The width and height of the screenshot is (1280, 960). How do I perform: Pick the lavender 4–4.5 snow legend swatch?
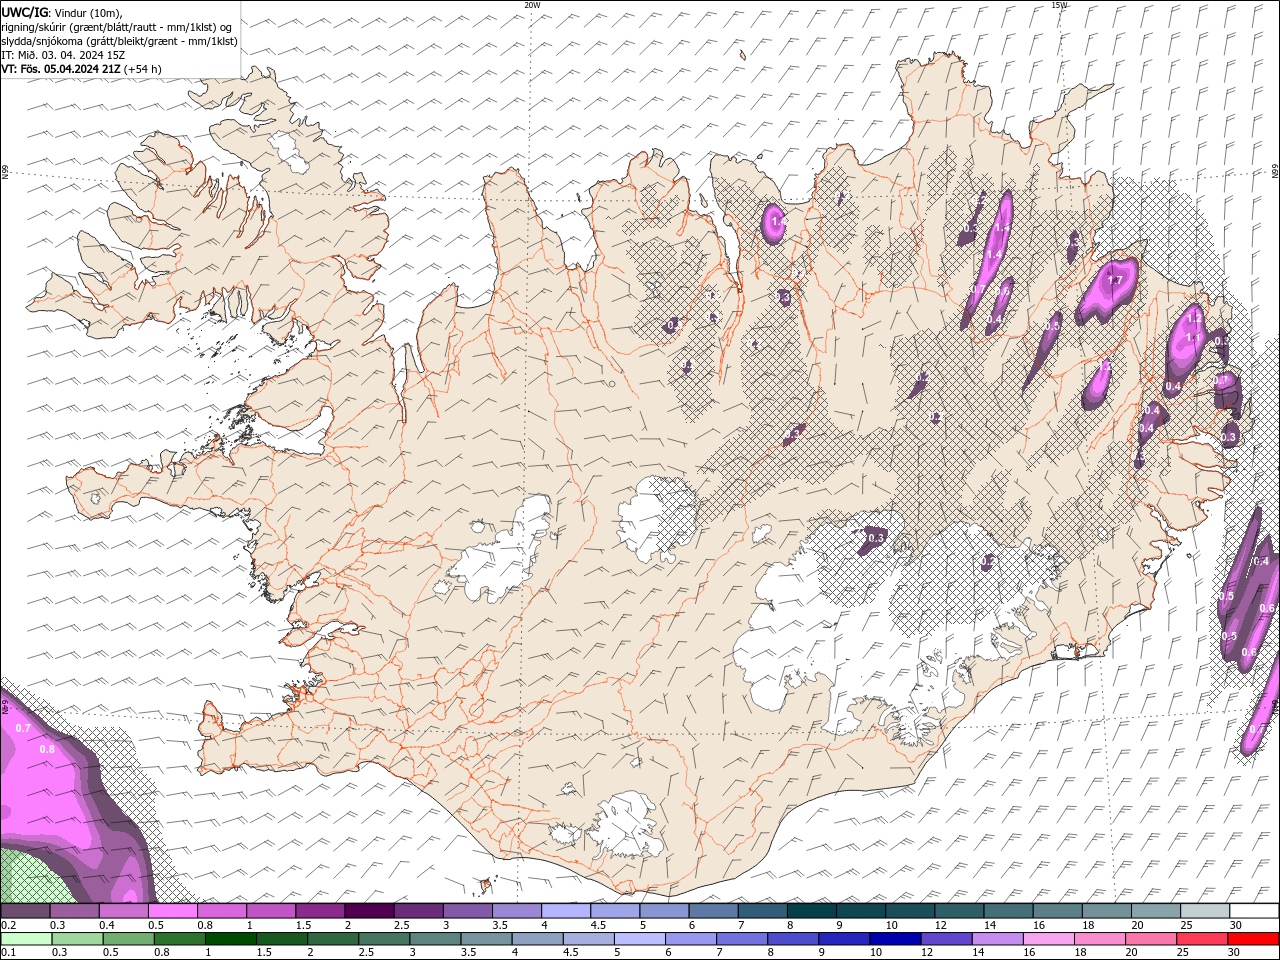pyautogui.click(x=566, y=911)
